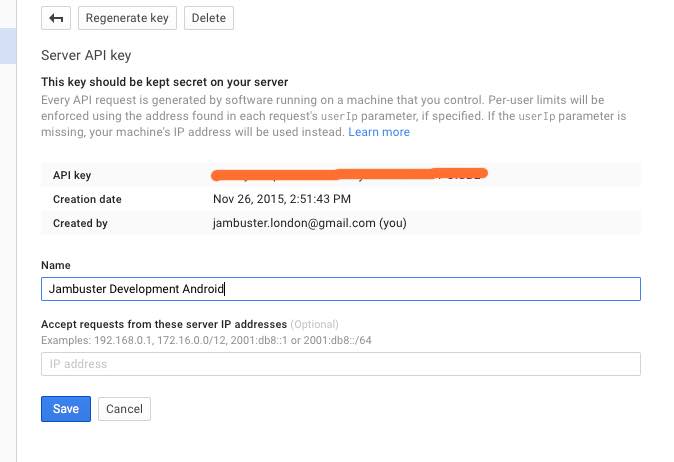Viewport: 674px width, 462px height.
Task: Focus the IP address input box
Action: tap(340, 364)
